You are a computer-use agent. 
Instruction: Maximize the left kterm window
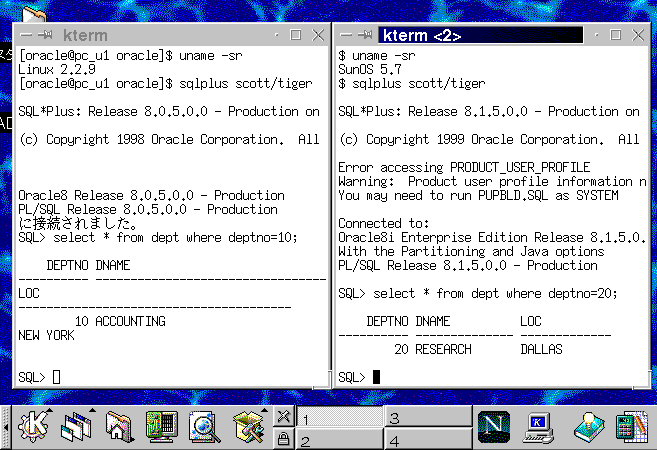296,35
